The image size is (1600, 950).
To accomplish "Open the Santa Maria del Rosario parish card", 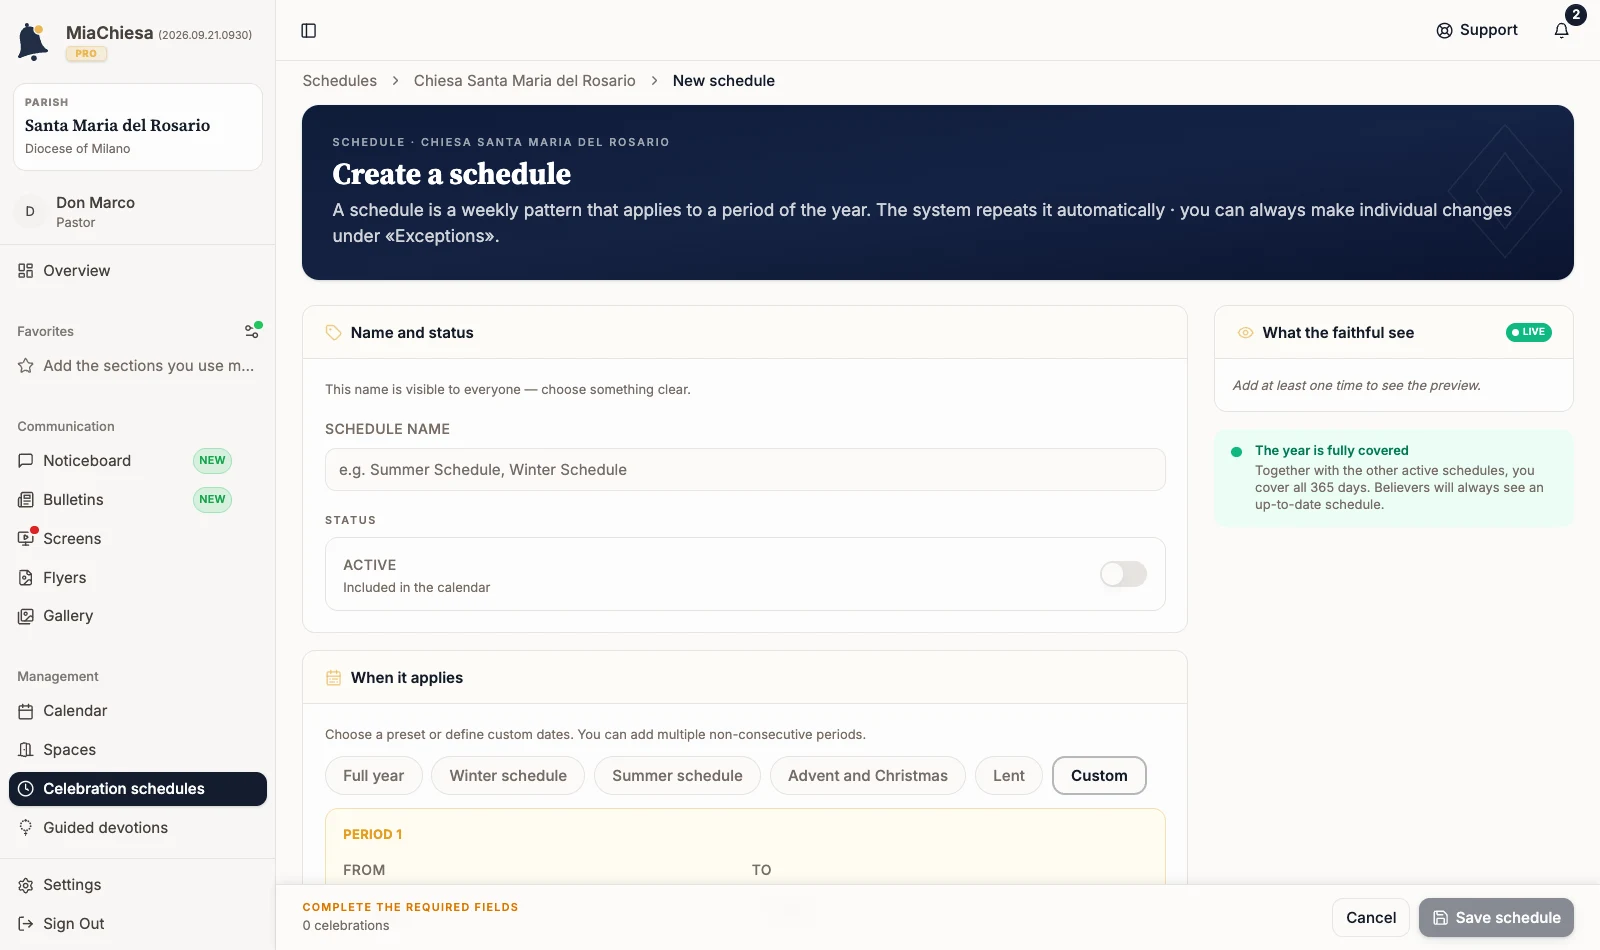I will pyautogui.click(x=138, y=127).
